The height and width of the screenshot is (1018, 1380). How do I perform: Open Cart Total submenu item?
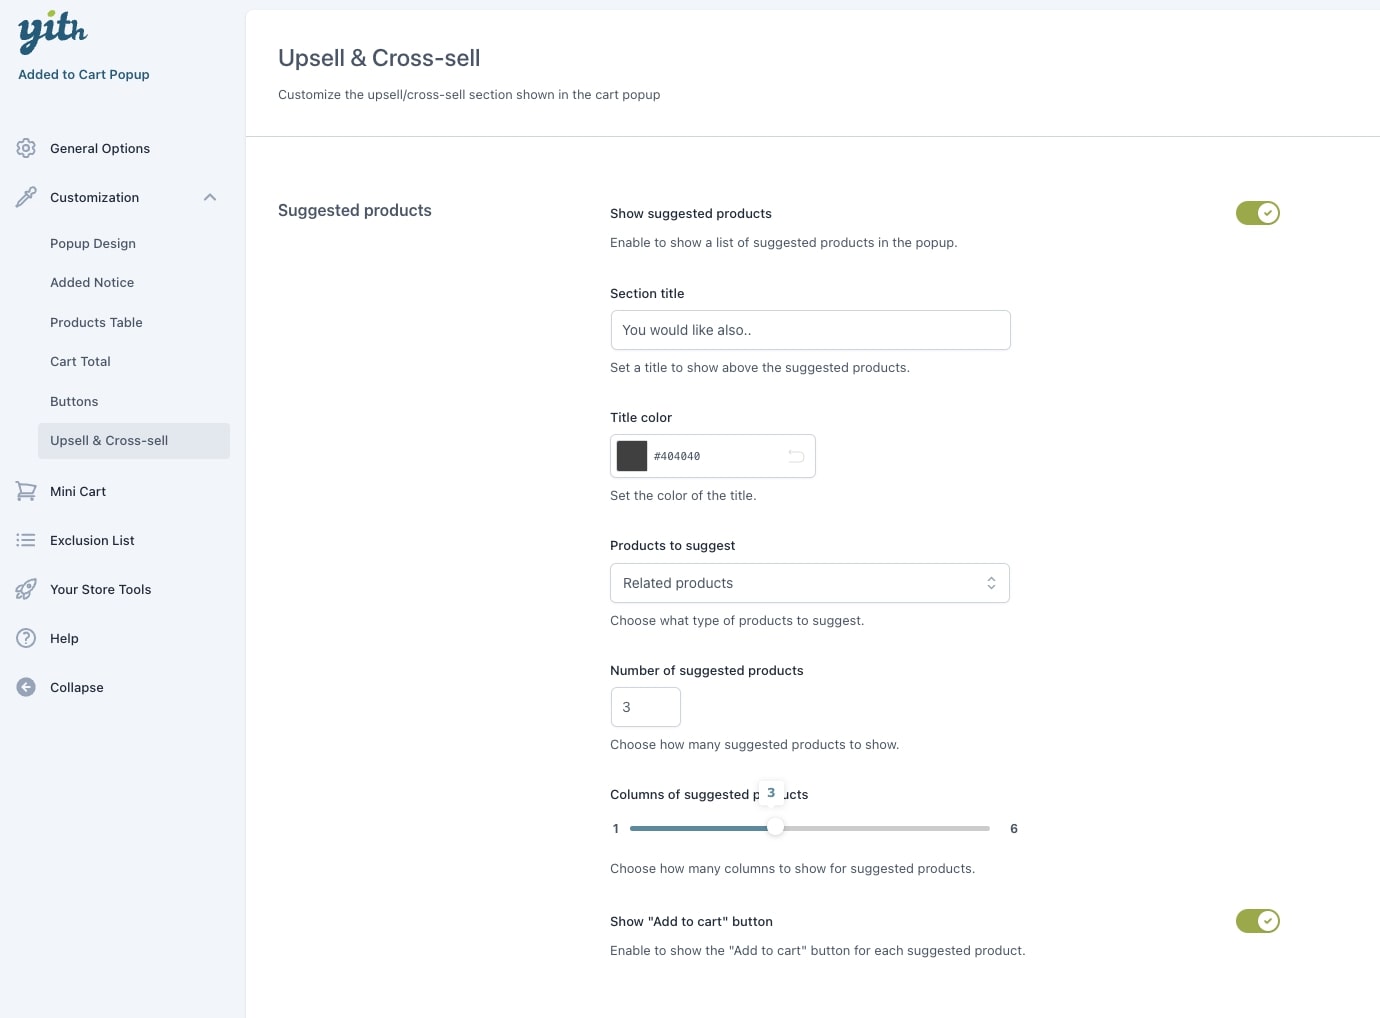click(80, 361)
